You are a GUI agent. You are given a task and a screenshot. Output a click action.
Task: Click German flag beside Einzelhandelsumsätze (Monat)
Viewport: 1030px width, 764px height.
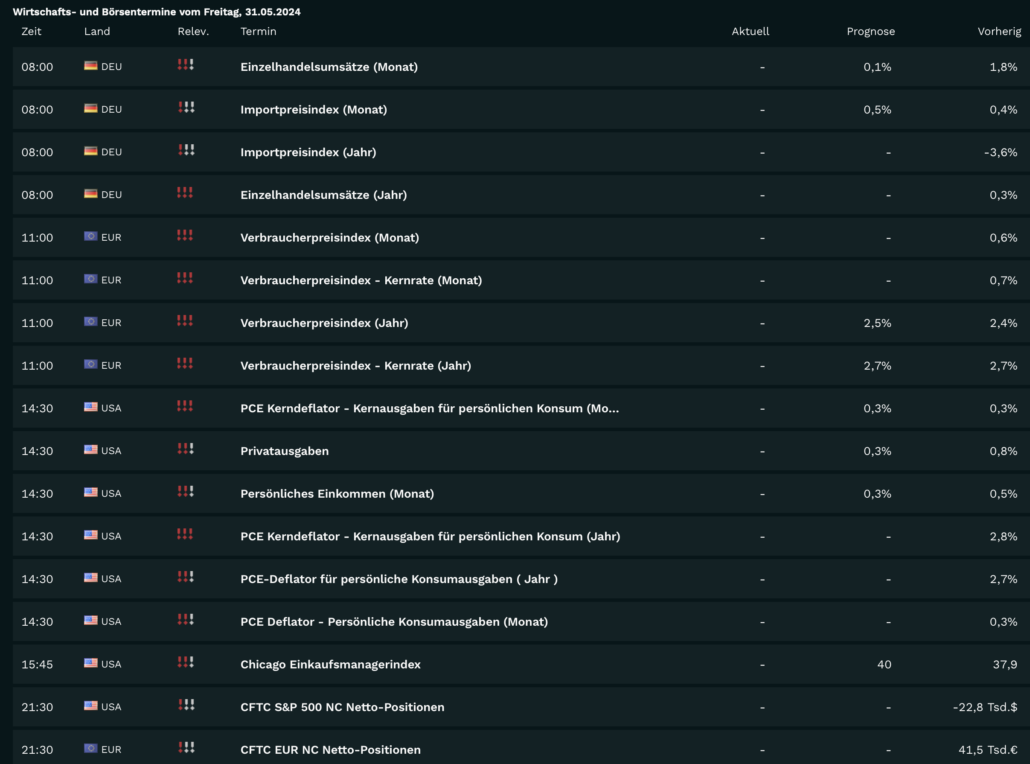[91, 66]
